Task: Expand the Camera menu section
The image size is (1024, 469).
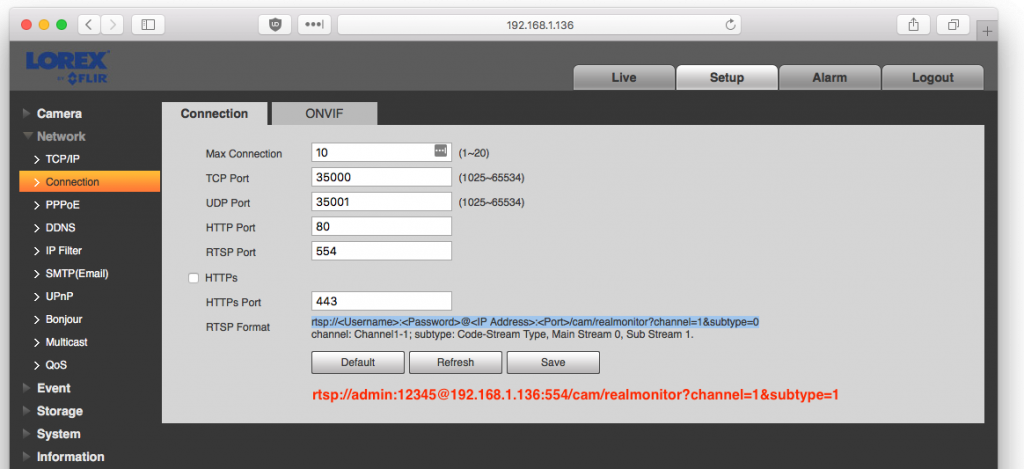Action: (59, 114)
